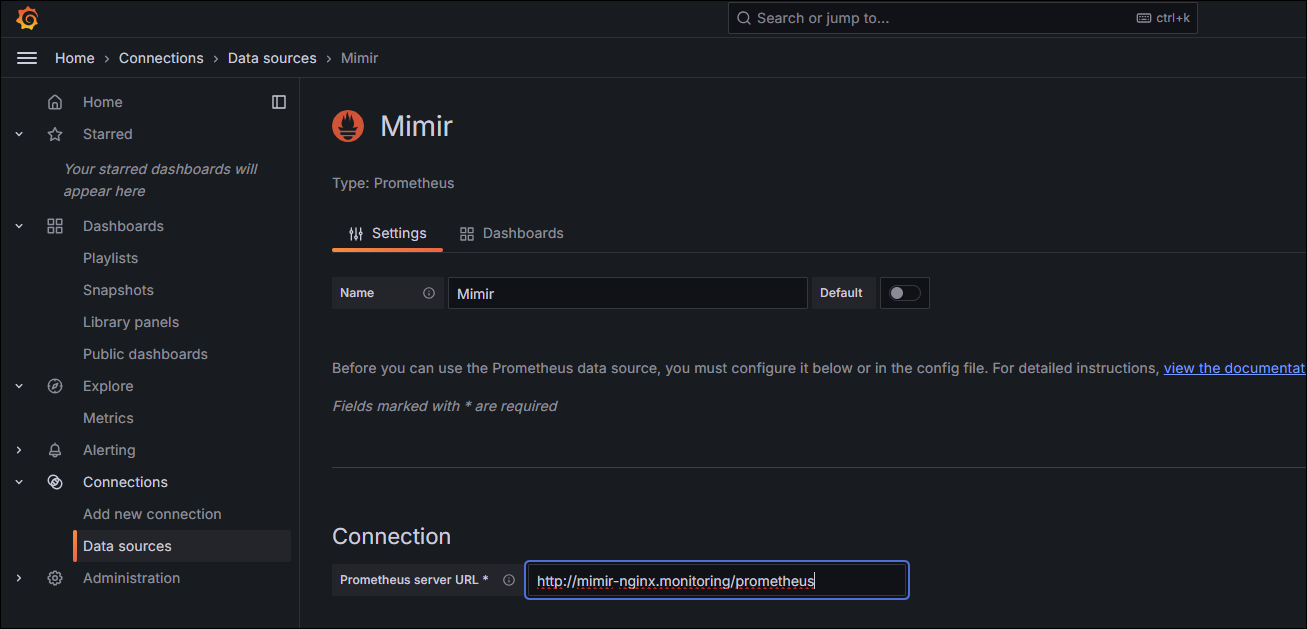This screenshot has height=629, width=1307.
Task: Click the Home house icon in sidebar
Action: 55,102
